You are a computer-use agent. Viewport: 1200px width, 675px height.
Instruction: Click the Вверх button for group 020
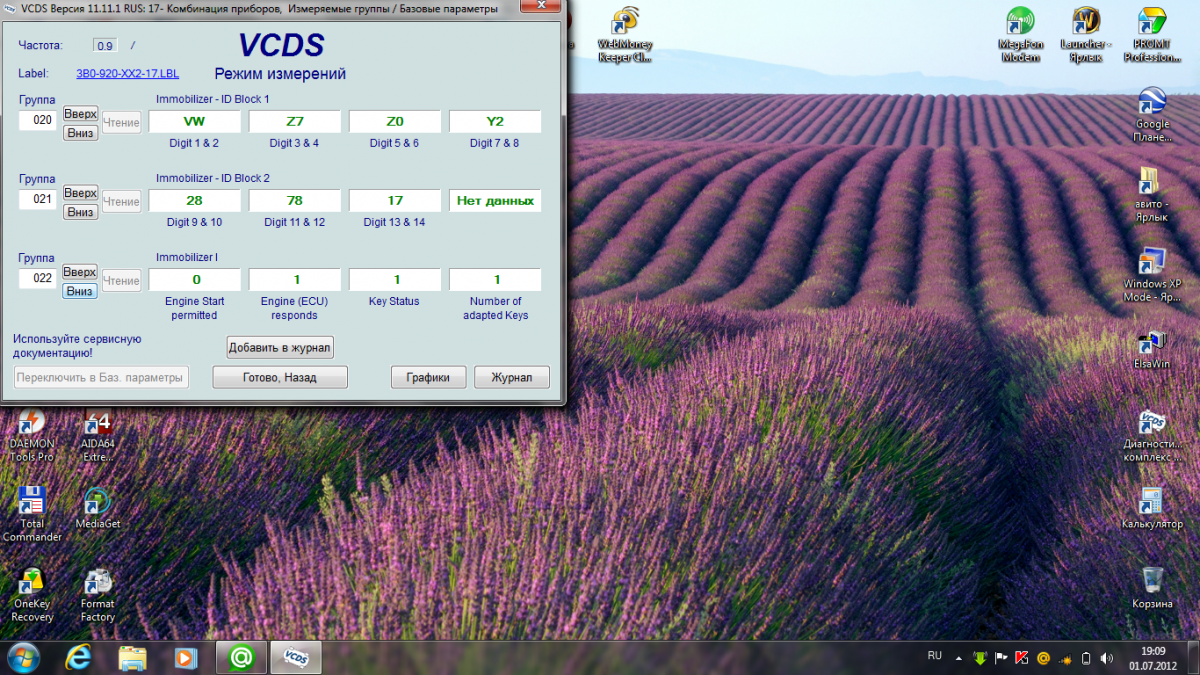coord(80,114)
